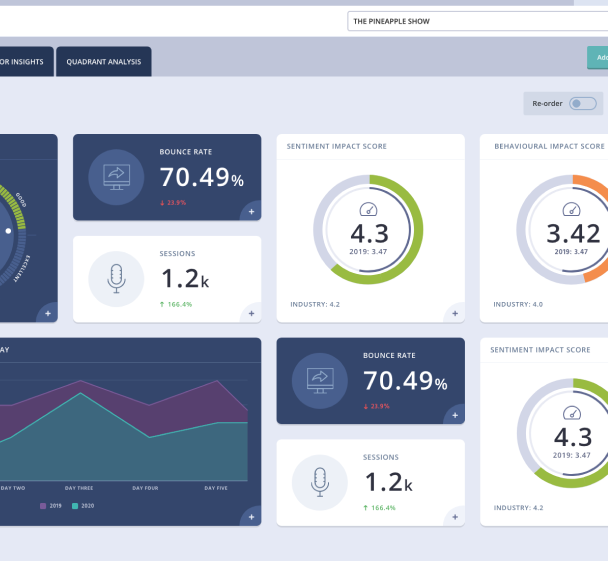Expand the gauge card plus button
This screenshot has height=561, width=608.
point(48,313)
